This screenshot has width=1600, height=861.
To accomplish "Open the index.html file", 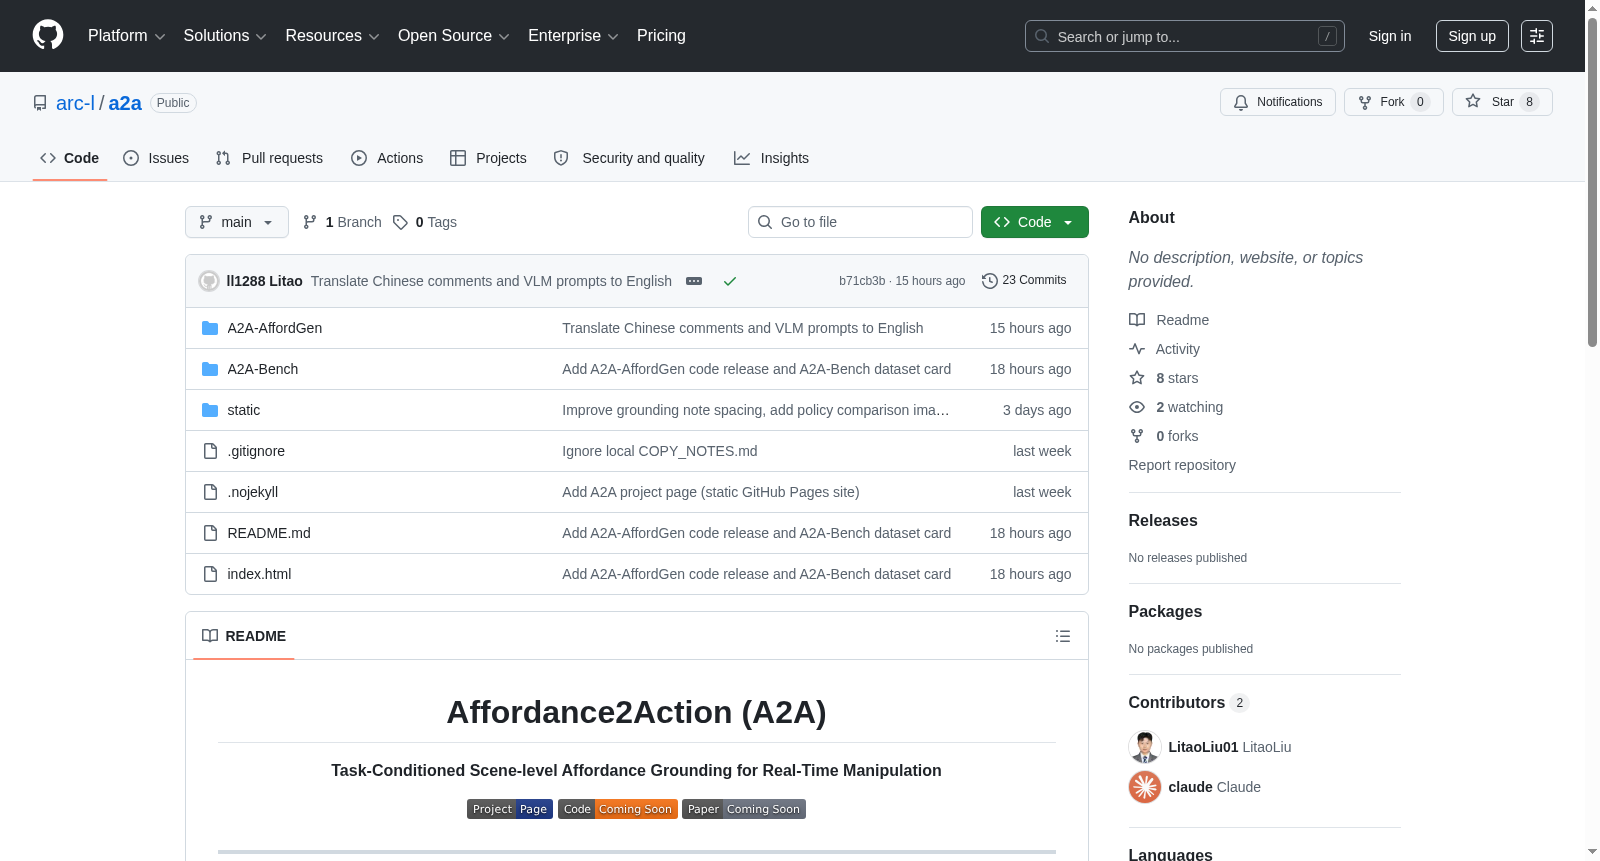I will (x=259, y=574).
